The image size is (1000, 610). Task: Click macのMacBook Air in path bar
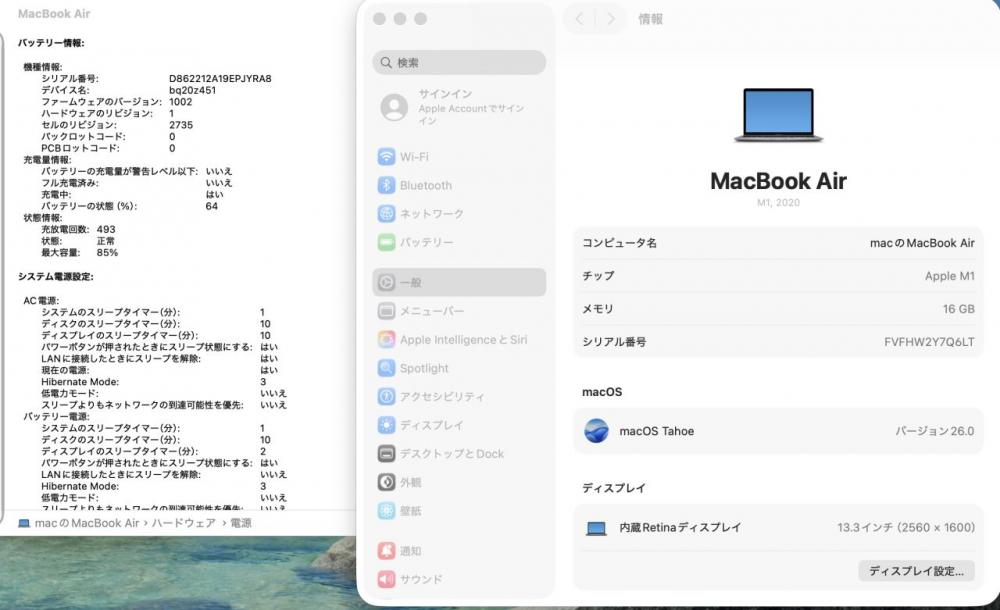click(x=87, y=523)
